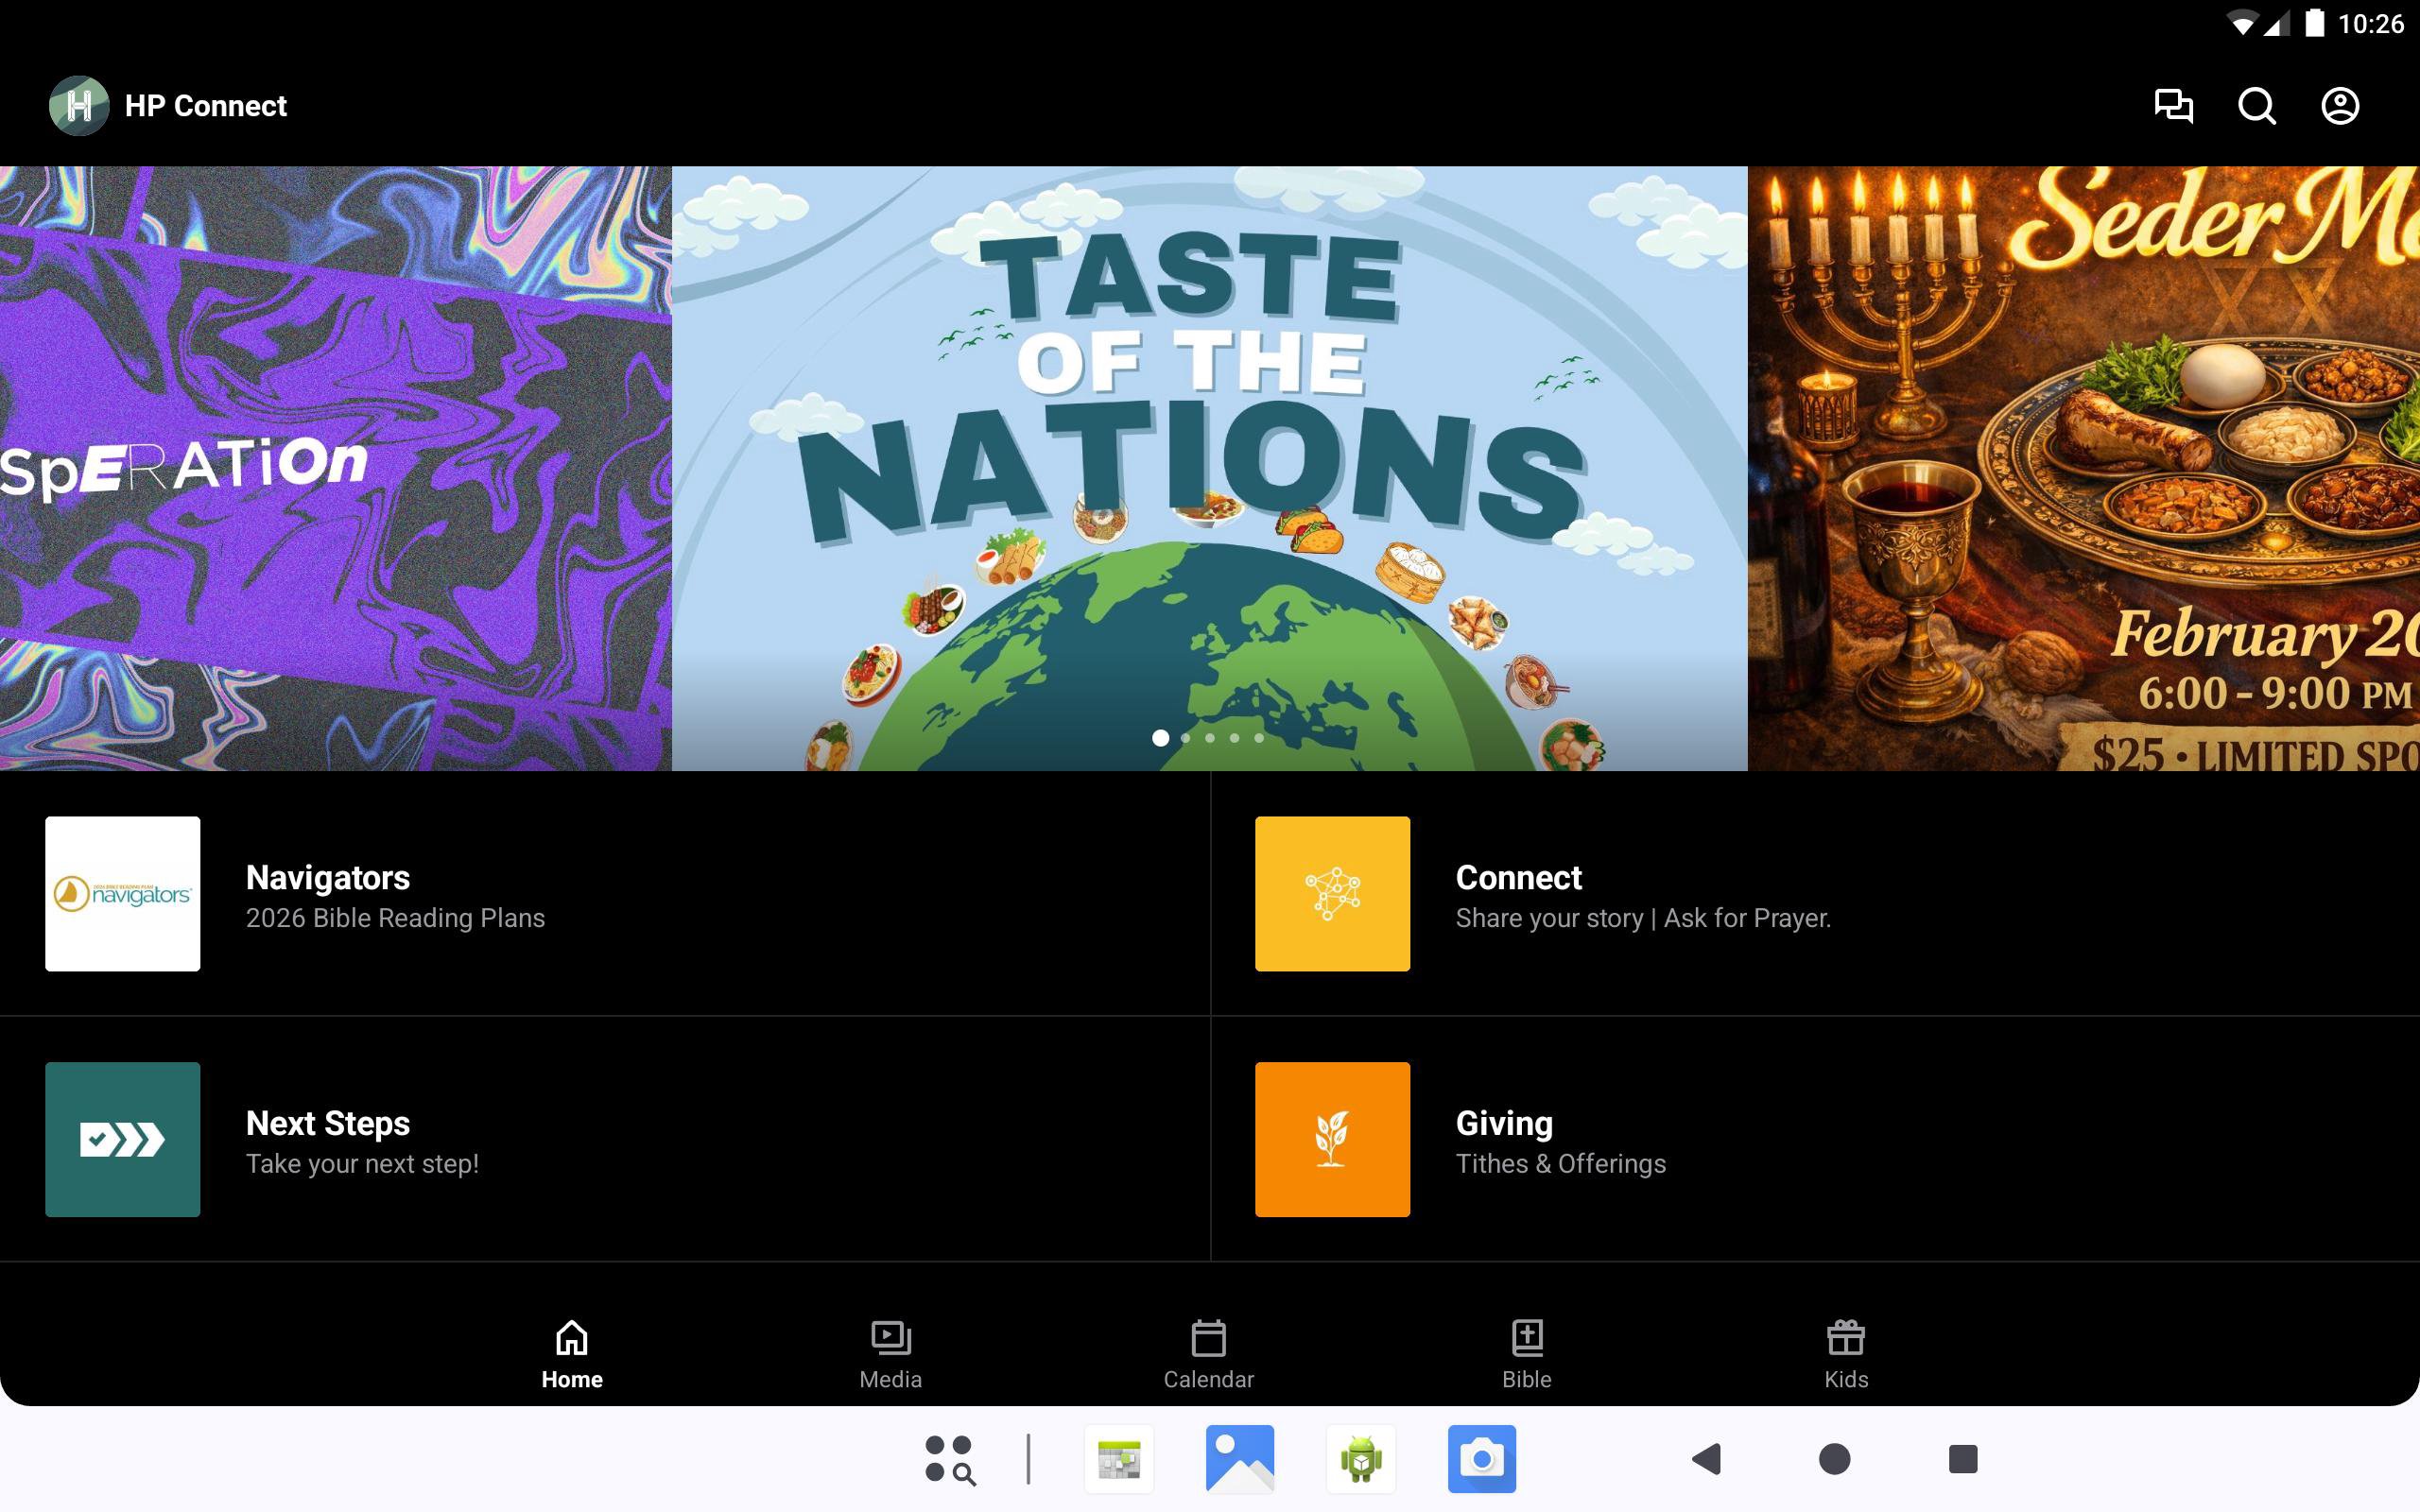Open 2026 Bible Reading Plans link

[x=395, y=918]
